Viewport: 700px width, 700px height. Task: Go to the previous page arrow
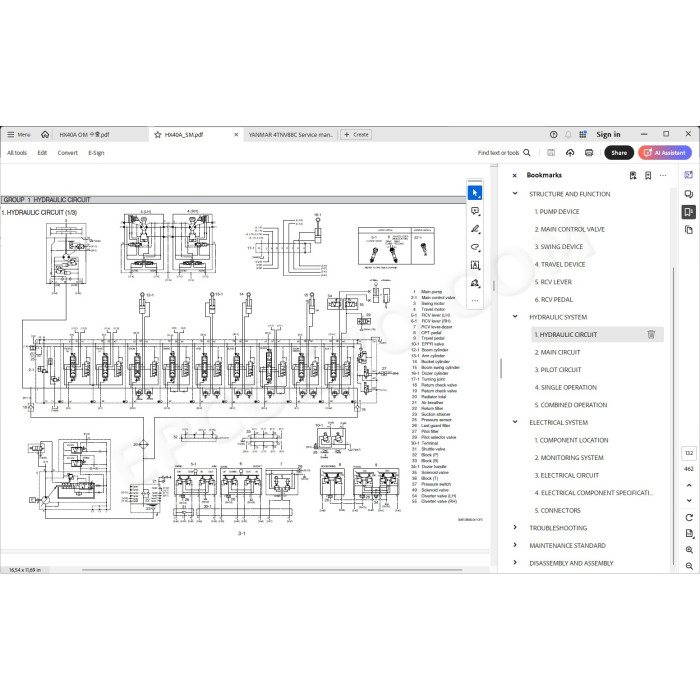point(689,485)
